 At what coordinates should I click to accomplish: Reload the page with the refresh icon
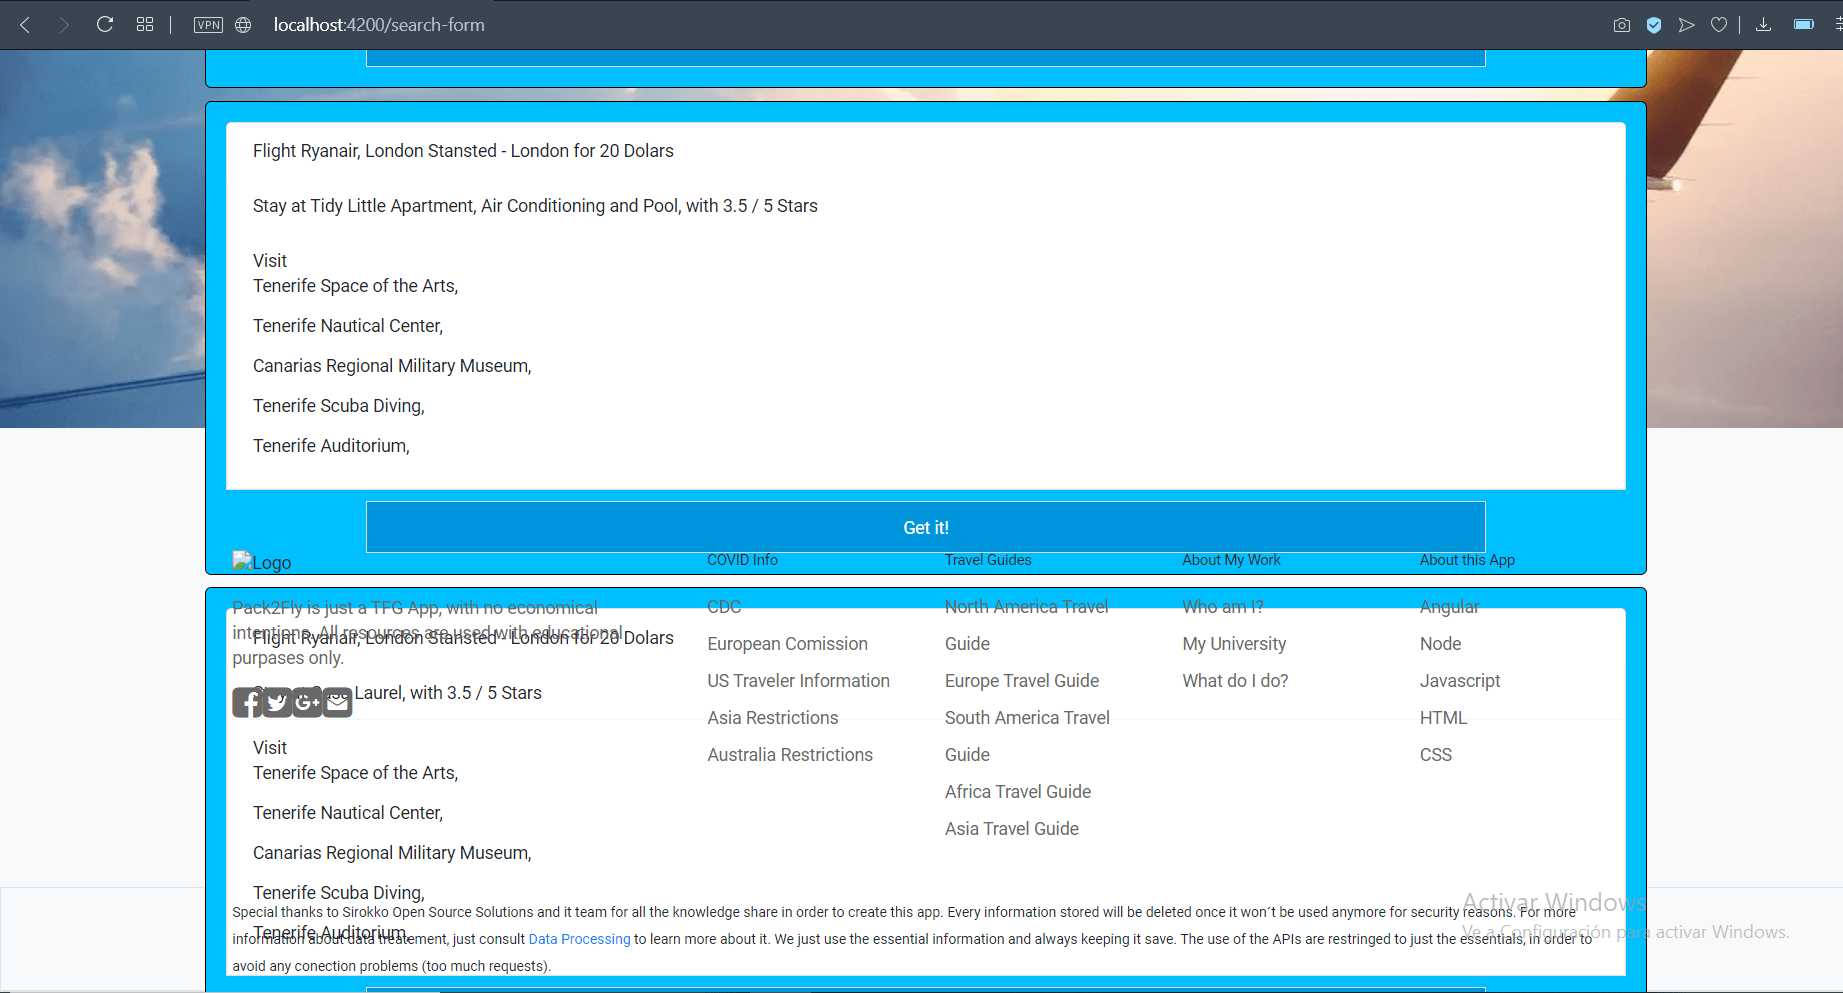(105, 24)
